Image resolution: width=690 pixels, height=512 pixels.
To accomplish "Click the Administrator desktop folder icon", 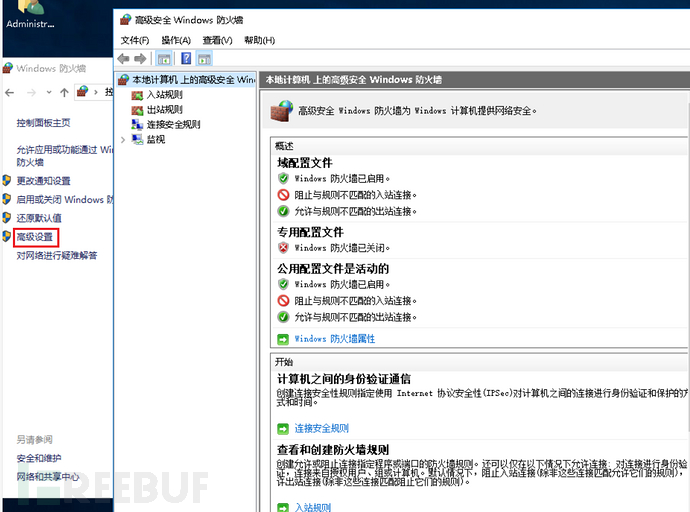I will (30, 8).
